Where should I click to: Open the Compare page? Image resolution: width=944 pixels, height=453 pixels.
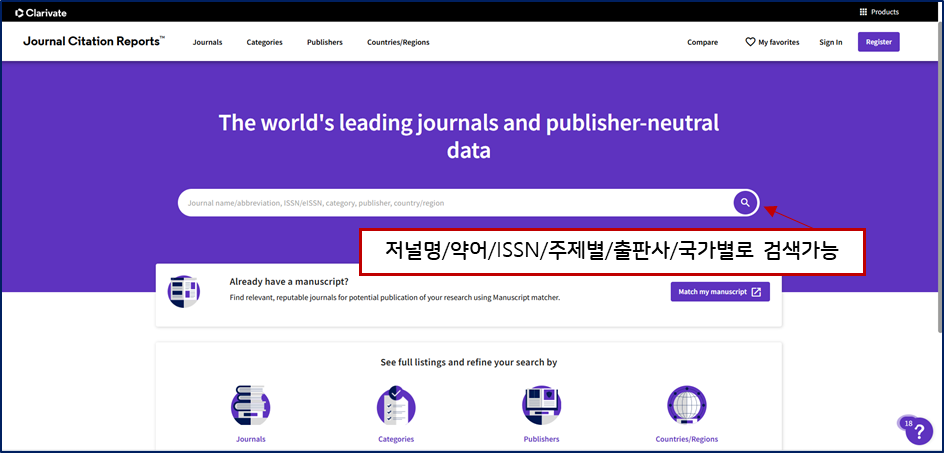pos(703,42)
